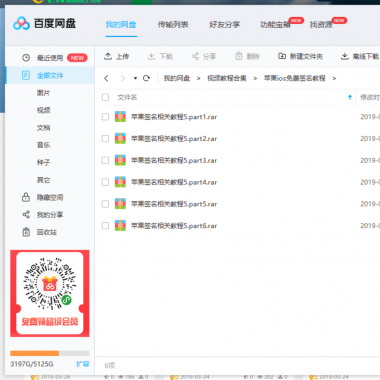Show the 图片 category
Image resolution: width=380 pixels, height=380 pixels.
pyautogui.click(x=43, y=93)
